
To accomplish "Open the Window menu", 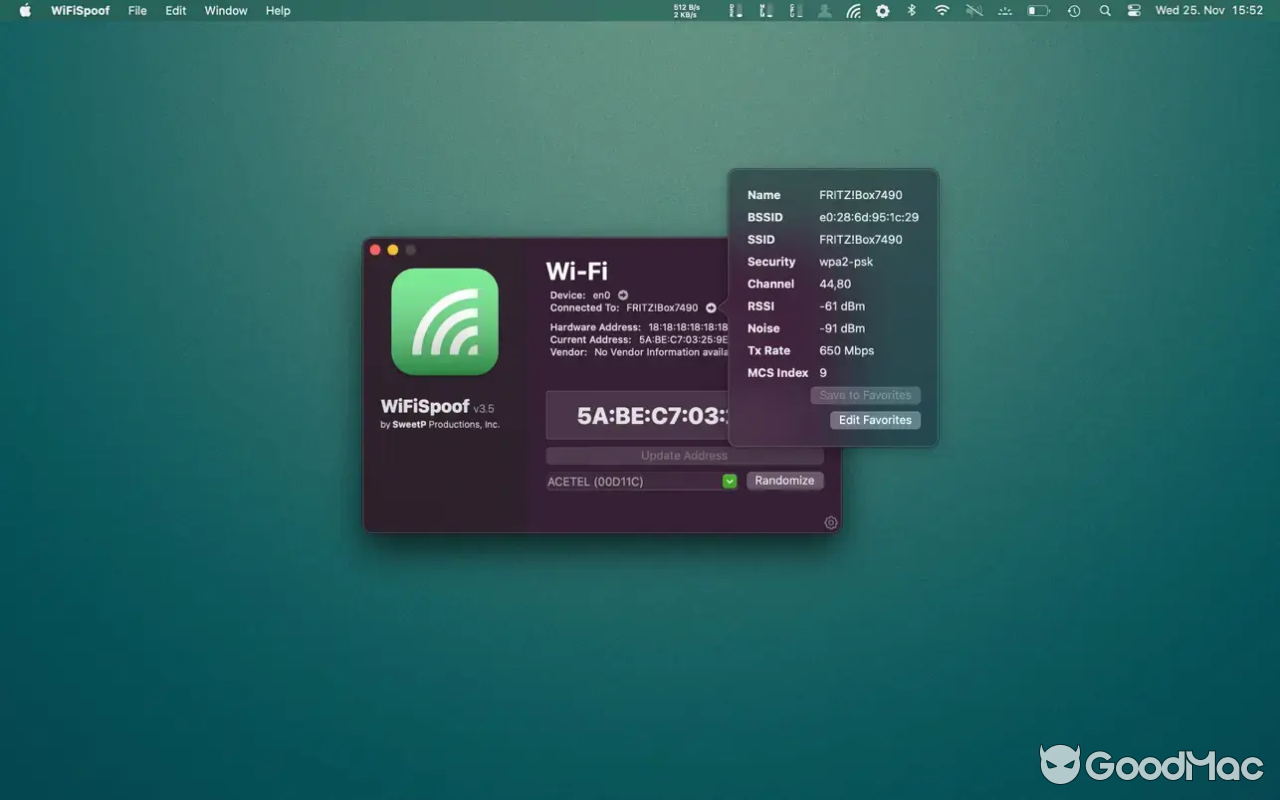I will (x=225, y=11).
